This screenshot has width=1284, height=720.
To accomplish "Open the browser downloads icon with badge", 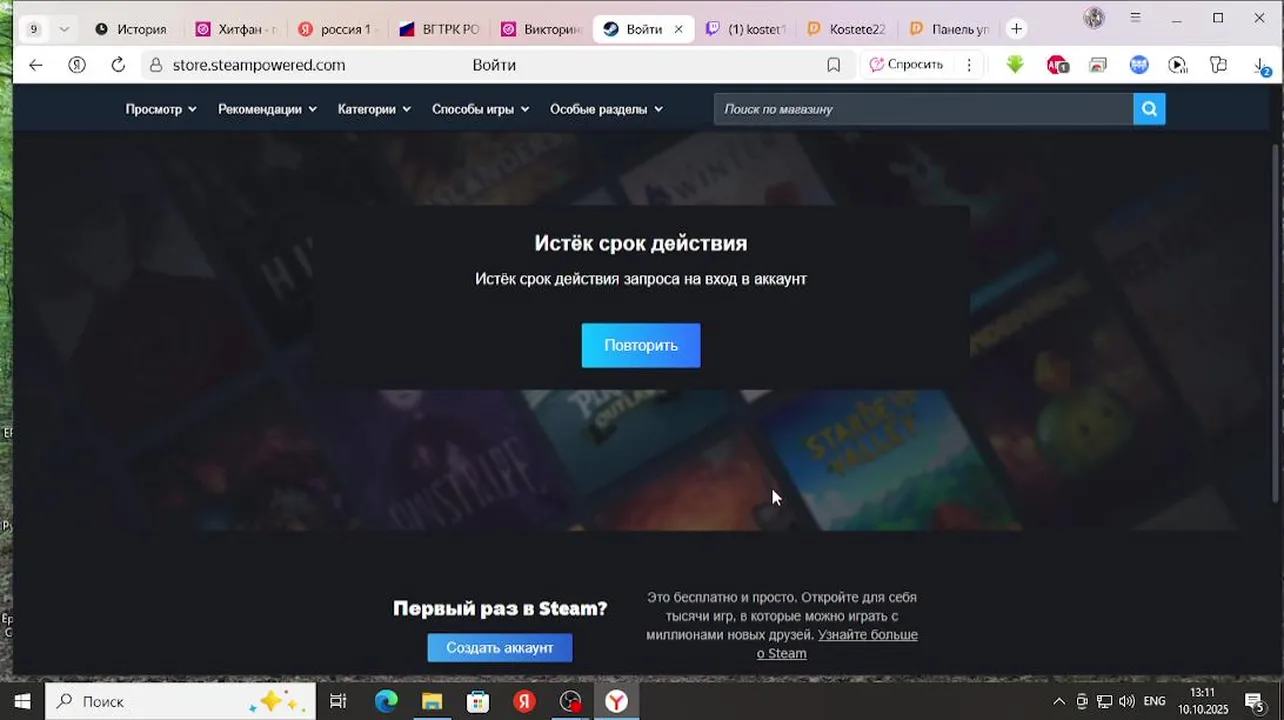I will coord(1261,65).
